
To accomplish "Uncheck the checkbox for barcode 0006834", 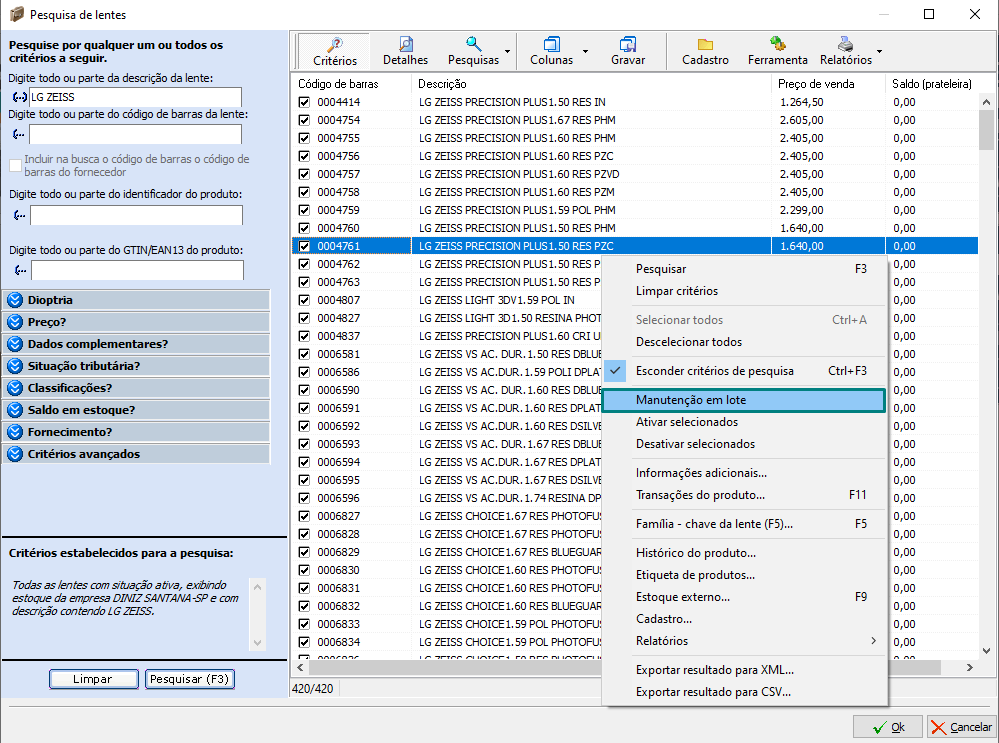I will (304, 642).
